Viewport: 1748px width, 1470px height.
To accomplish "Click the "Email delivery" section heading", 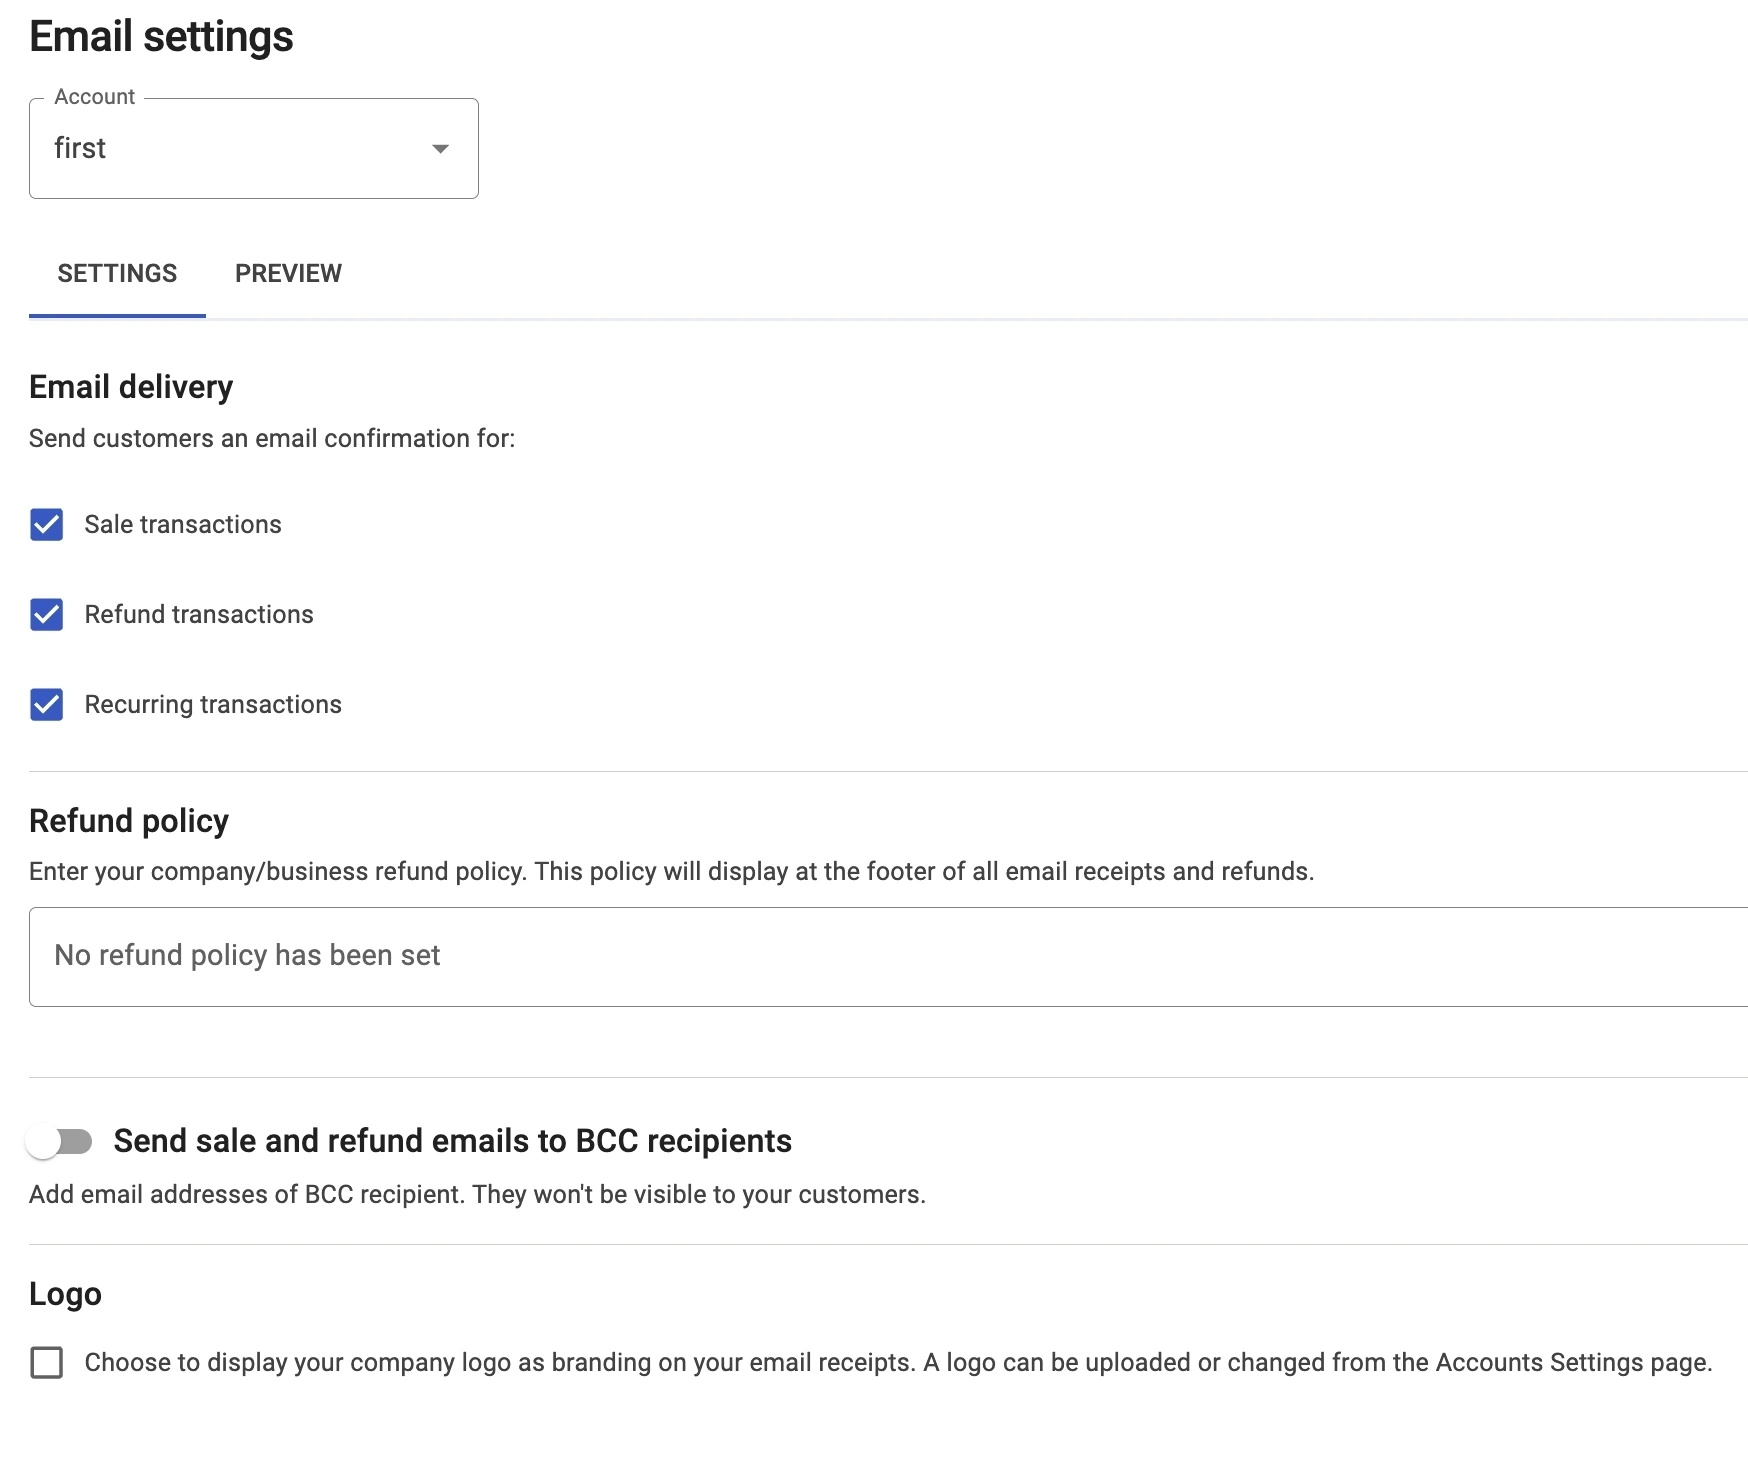I will [131, 387].
